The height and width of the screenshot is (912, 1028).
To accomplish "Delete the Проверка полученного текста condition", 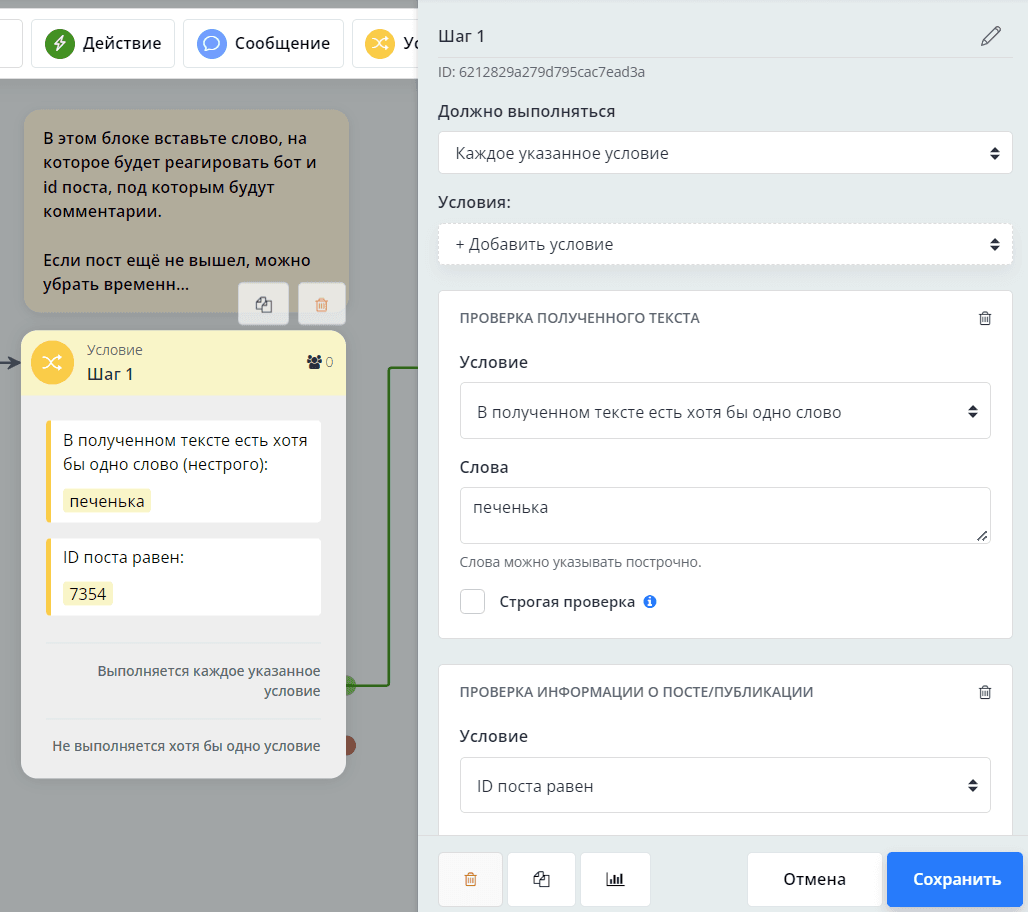I will 984,318.
